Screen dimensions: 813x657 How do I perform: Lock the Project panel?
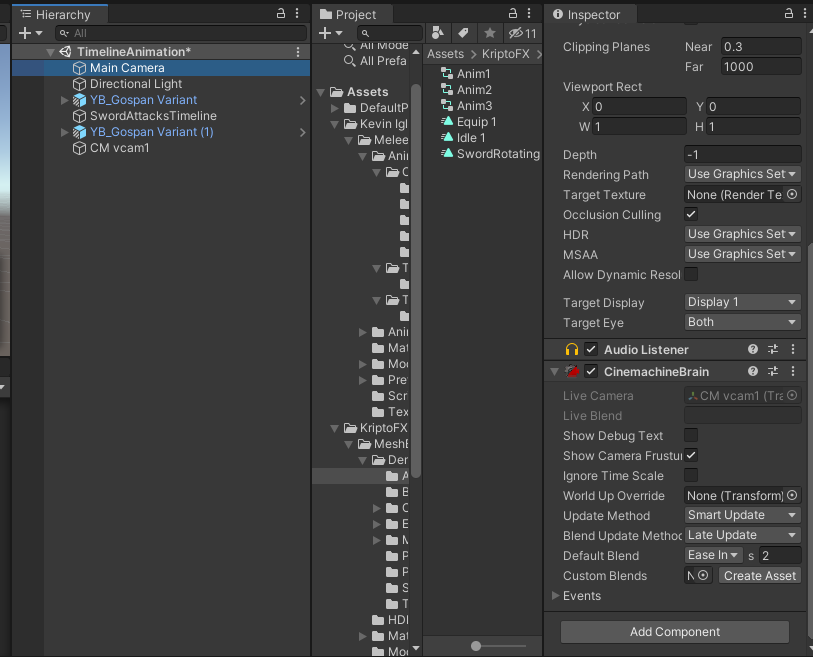click(512, 13)
